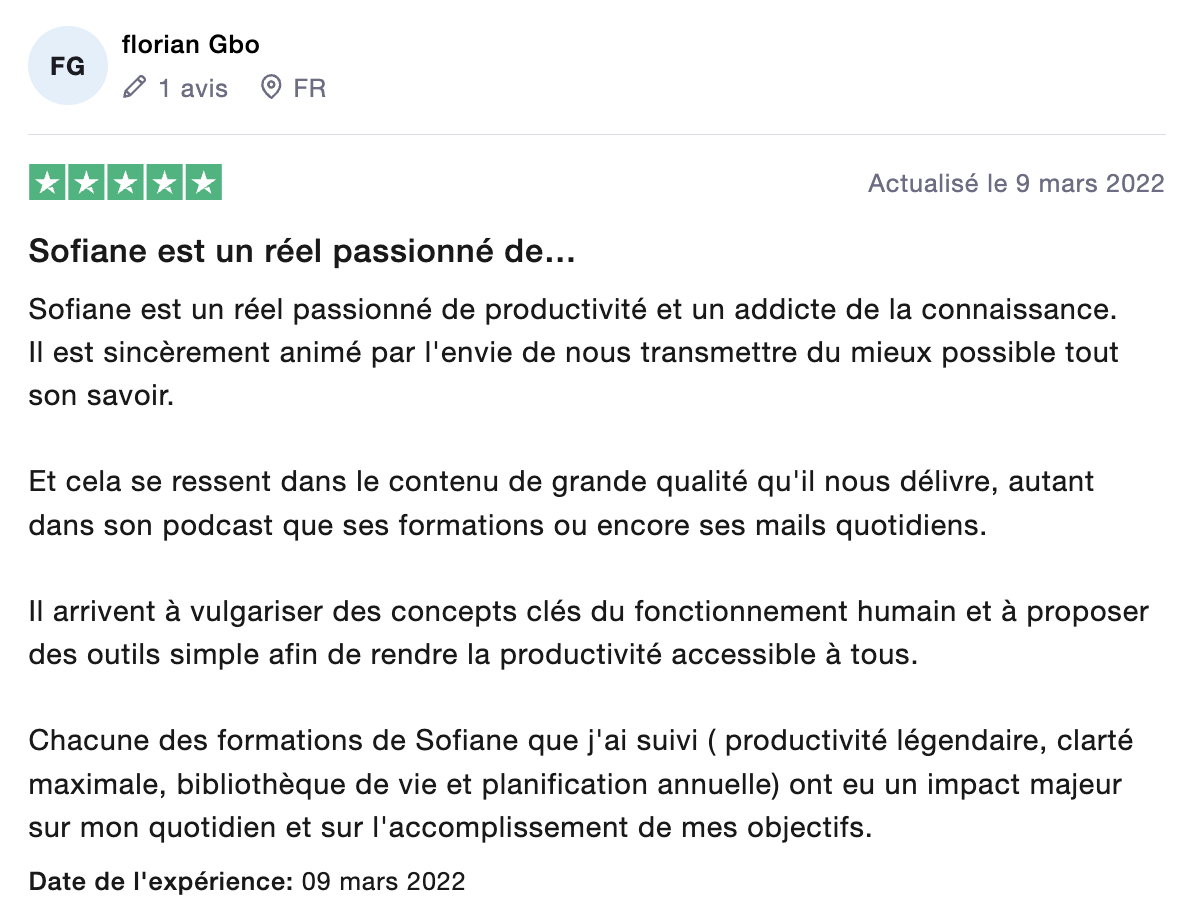Click the second green rating star
The width and height of the screenshot is (1194, 920).
tap(86, 183)
